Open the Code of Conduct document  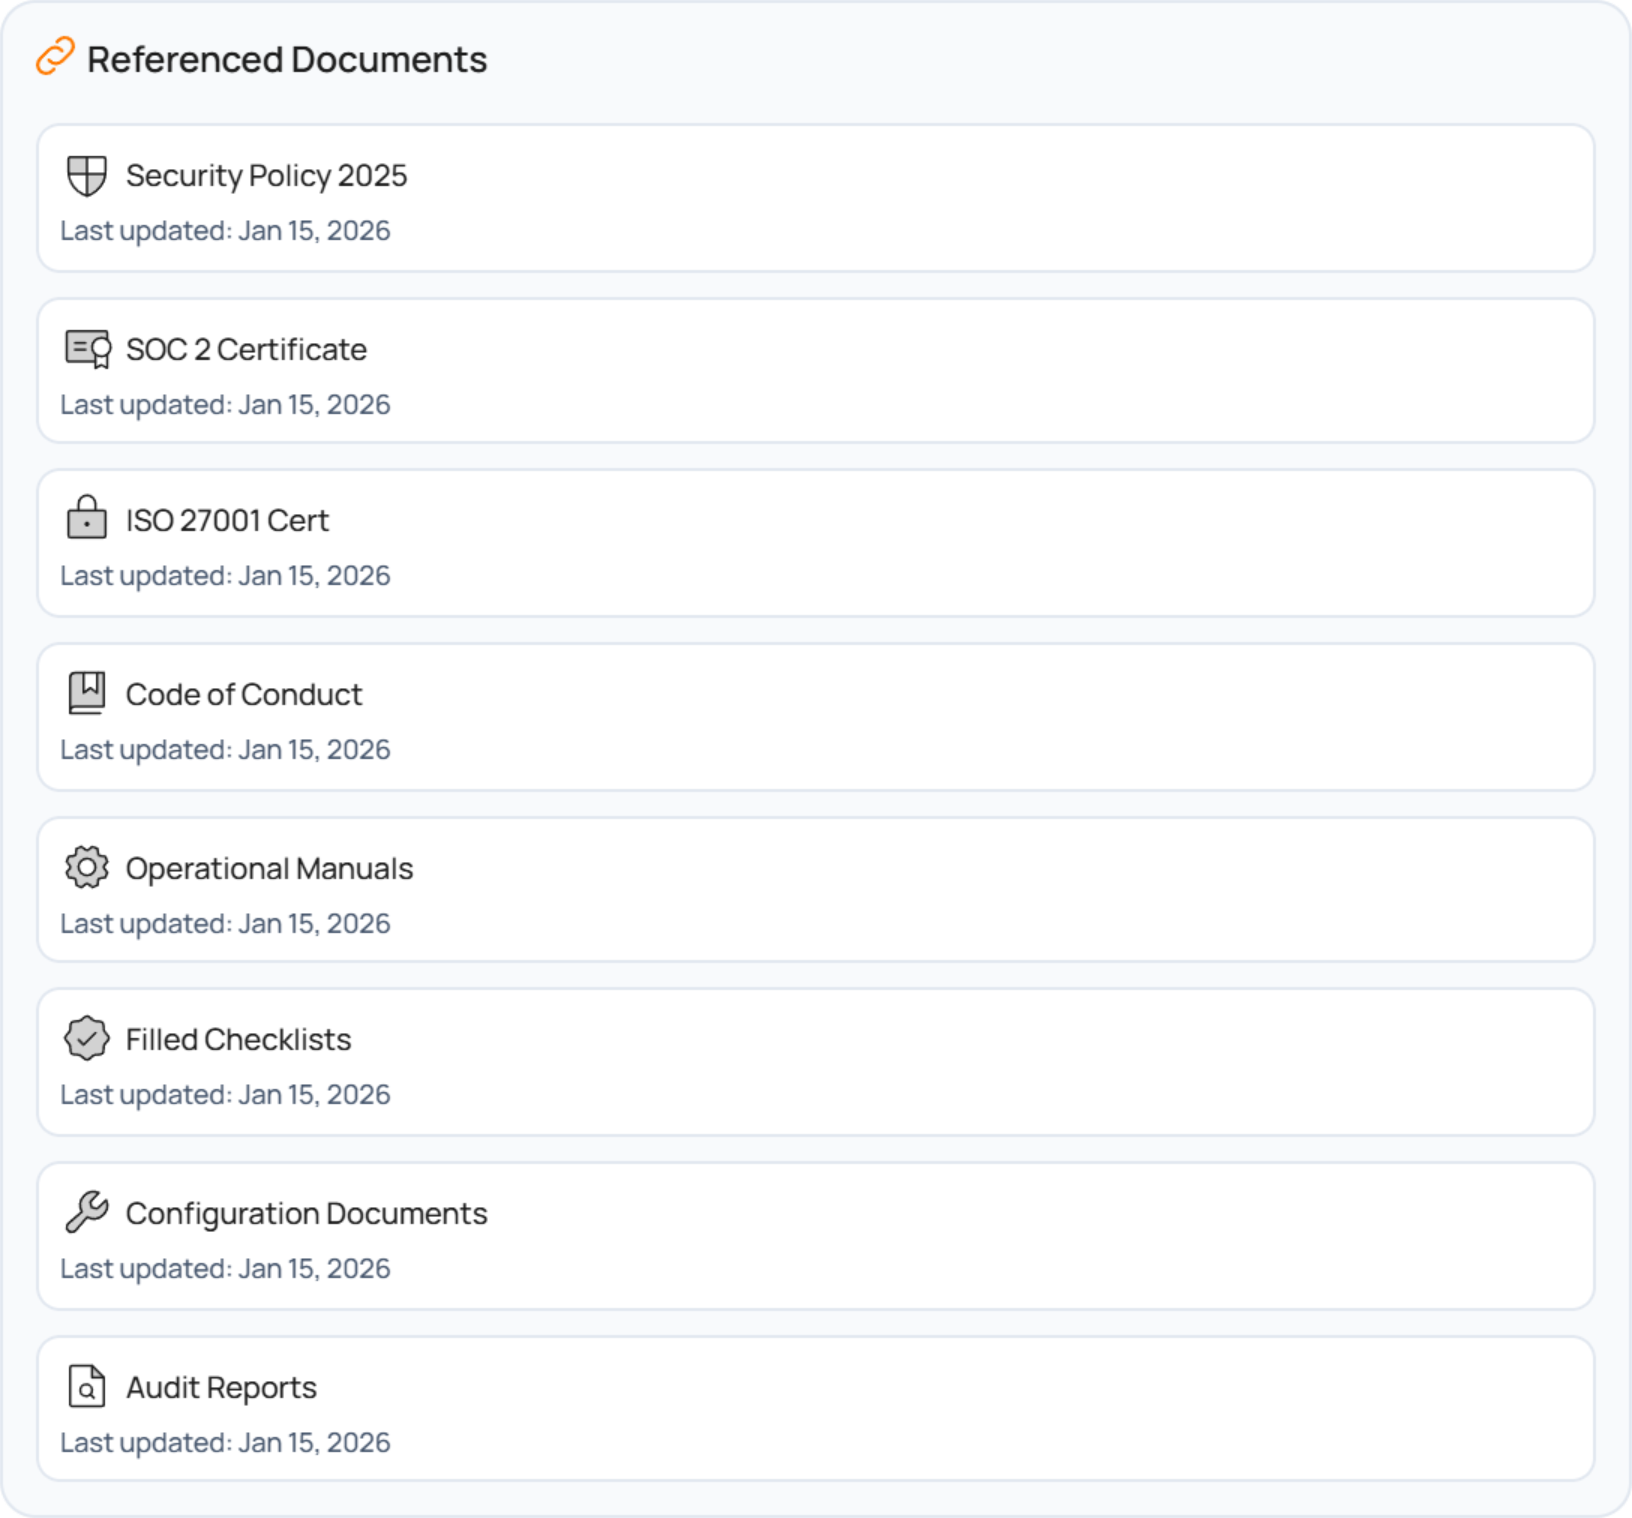pyautogui.click(x=815, y=717)
